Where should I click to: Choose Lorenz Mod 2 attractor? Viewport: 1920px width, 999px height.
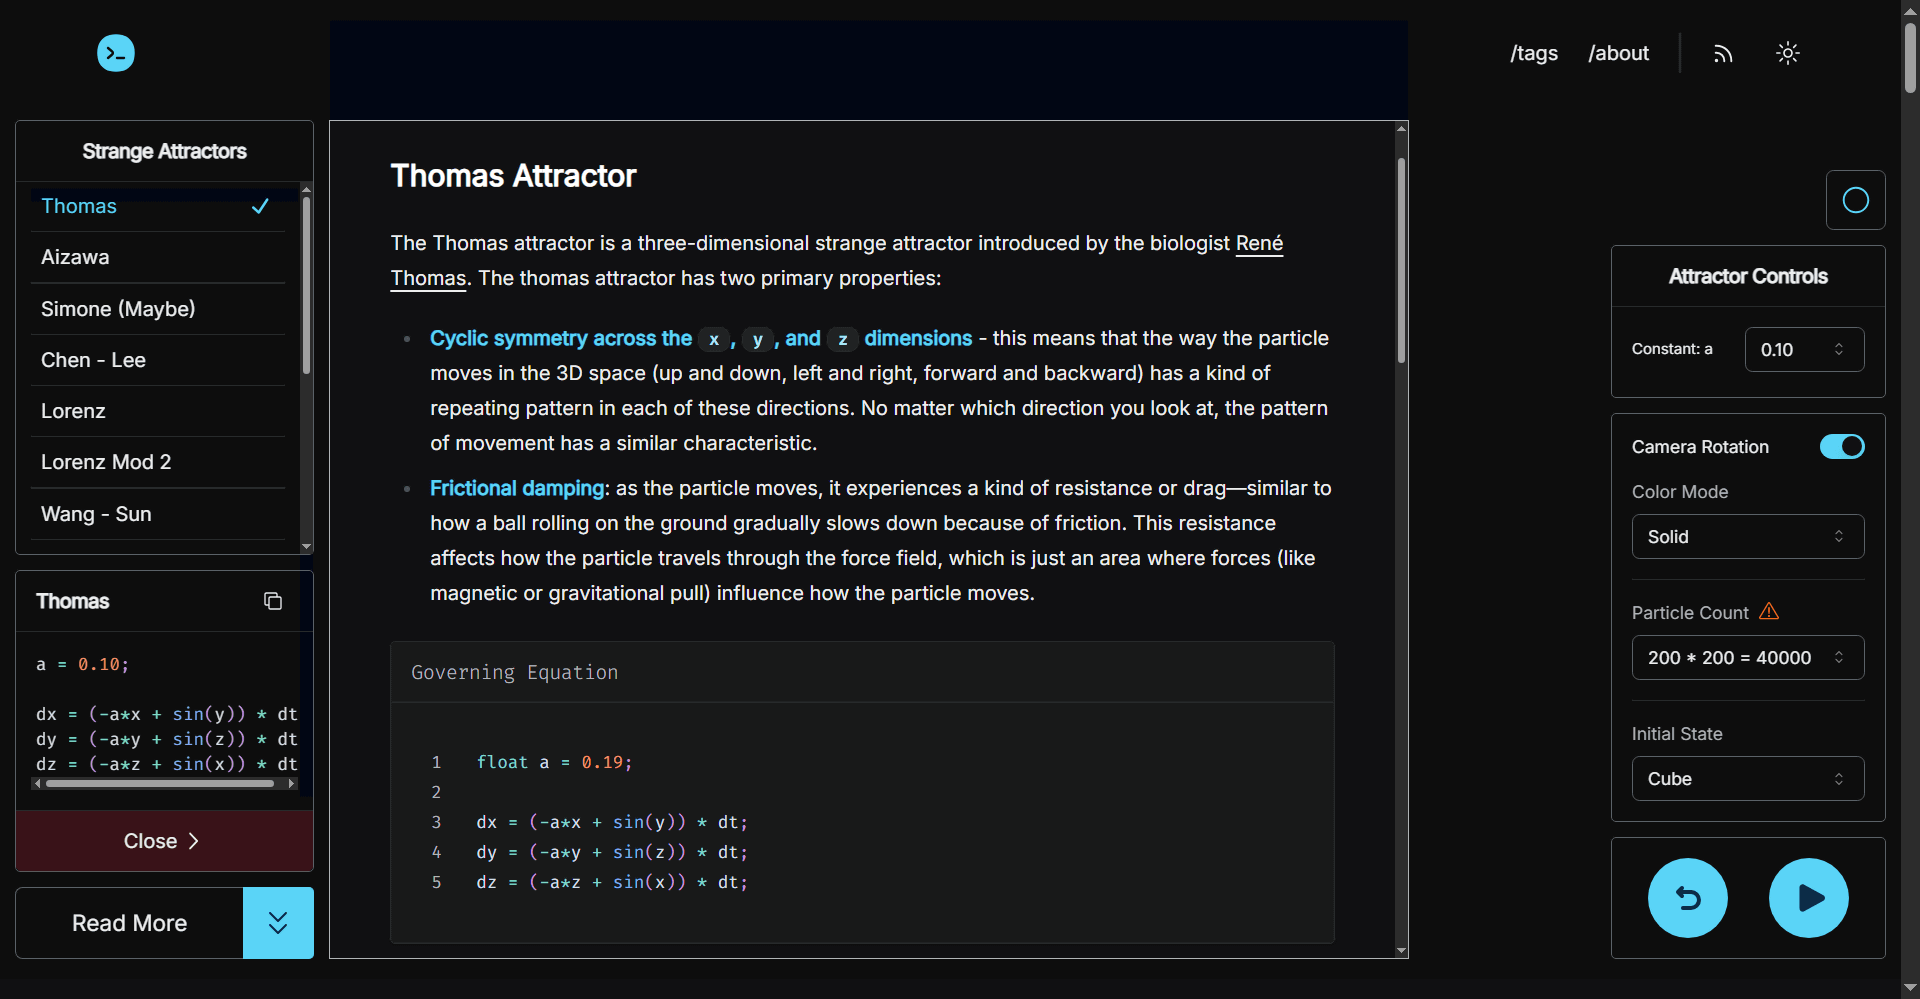click(x=106, y=462)
